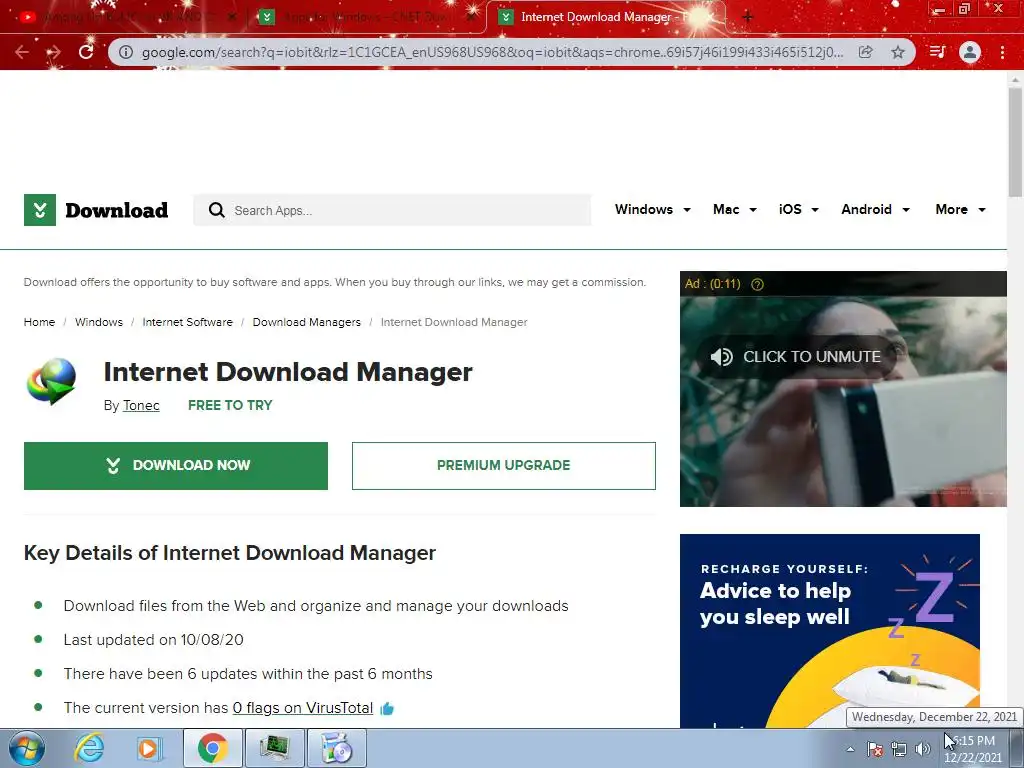
Task: Click the search magnifier icon
Action: [x=216, y=210]
